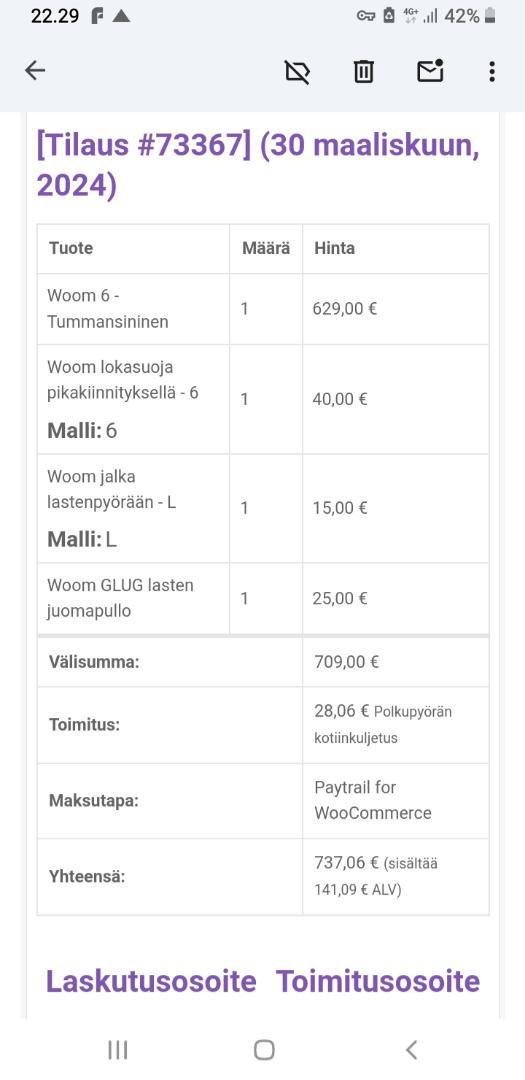Tap the VPN key status icon
Screen dimensions: 525x1080
click(x=365, y=16)
